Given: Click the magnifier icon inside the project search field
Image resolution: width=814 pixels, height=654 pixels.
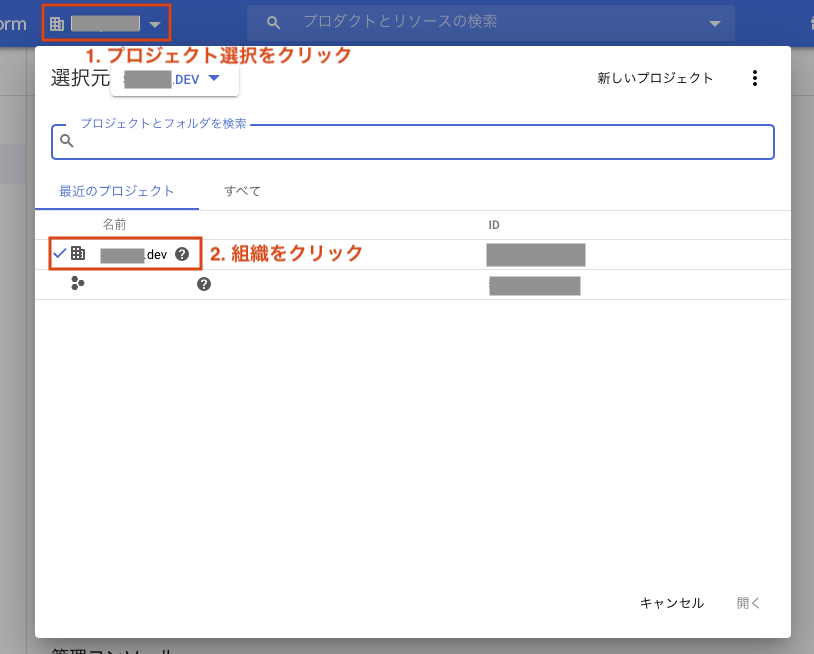Looking at the screenshot, I should click(x=66, y=142).
